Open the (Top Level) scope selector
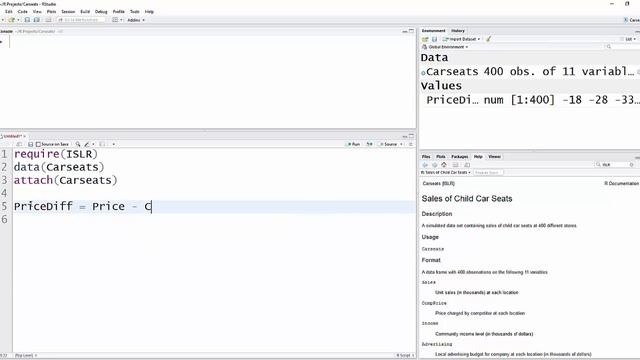This screenshot has width=640, height=360. point(26,356)
